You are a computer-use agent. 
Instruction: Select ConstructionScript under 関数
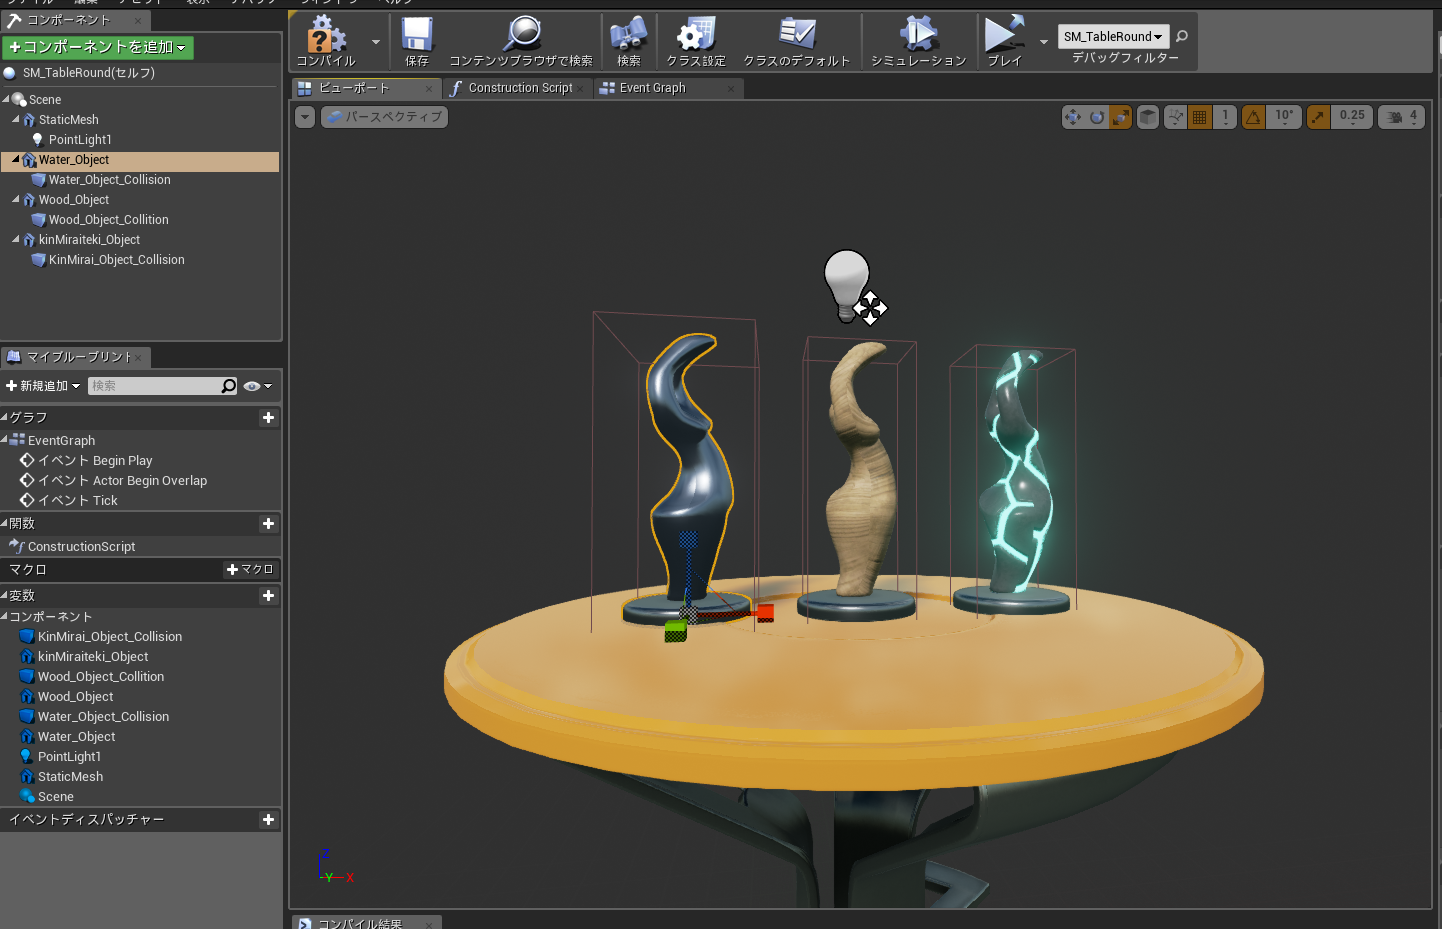coord(81,547)
